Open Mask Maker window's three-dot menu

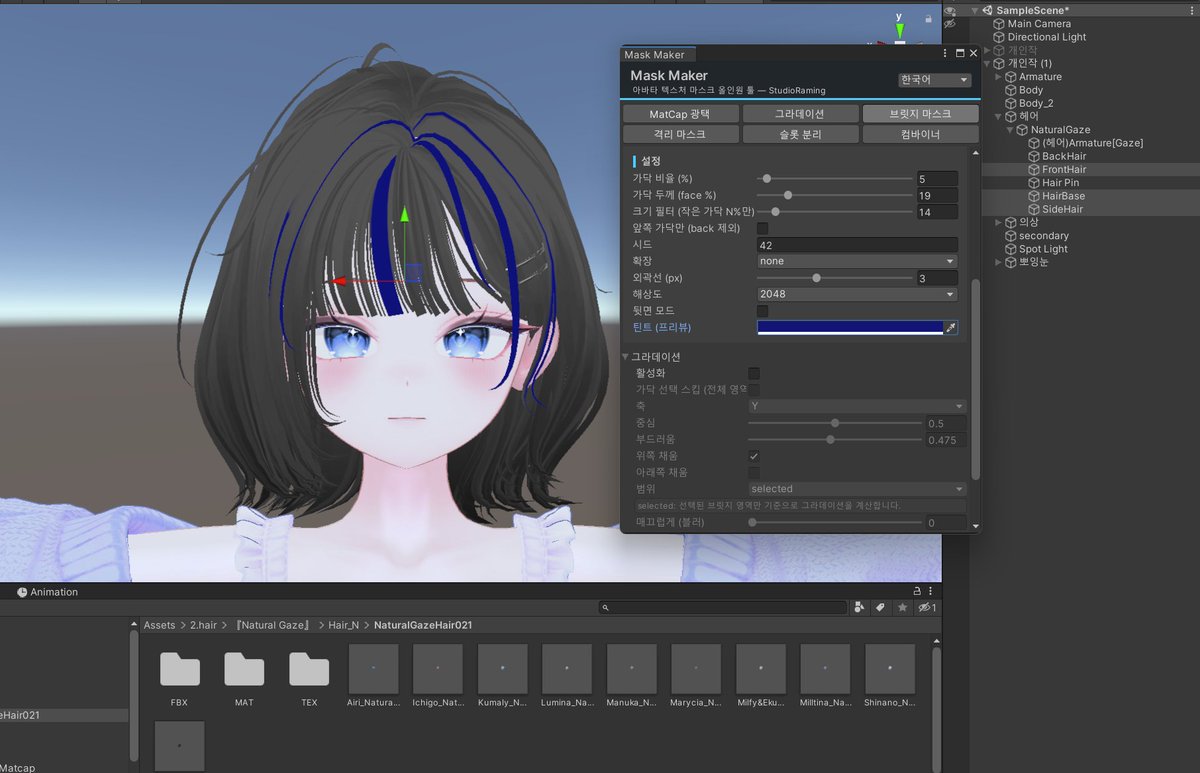coord(945,54)
